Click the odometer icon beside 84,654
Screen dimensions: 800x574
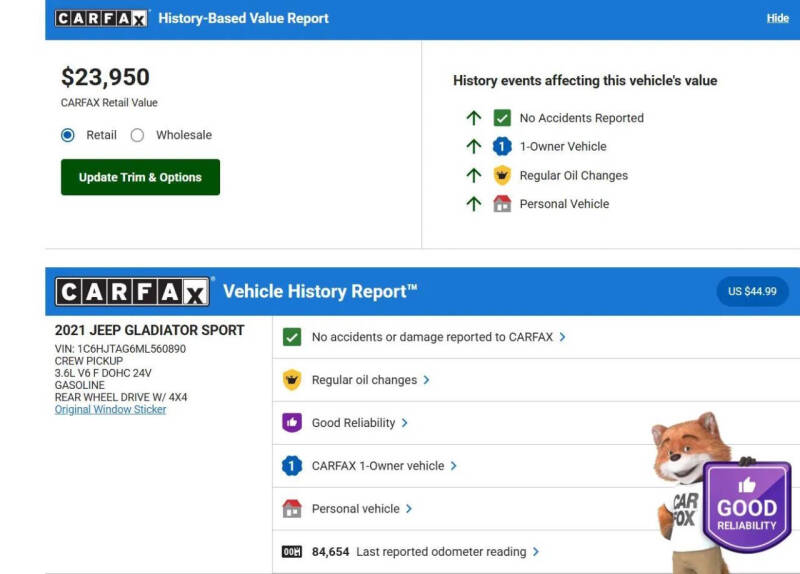click(x=292, y=551)
